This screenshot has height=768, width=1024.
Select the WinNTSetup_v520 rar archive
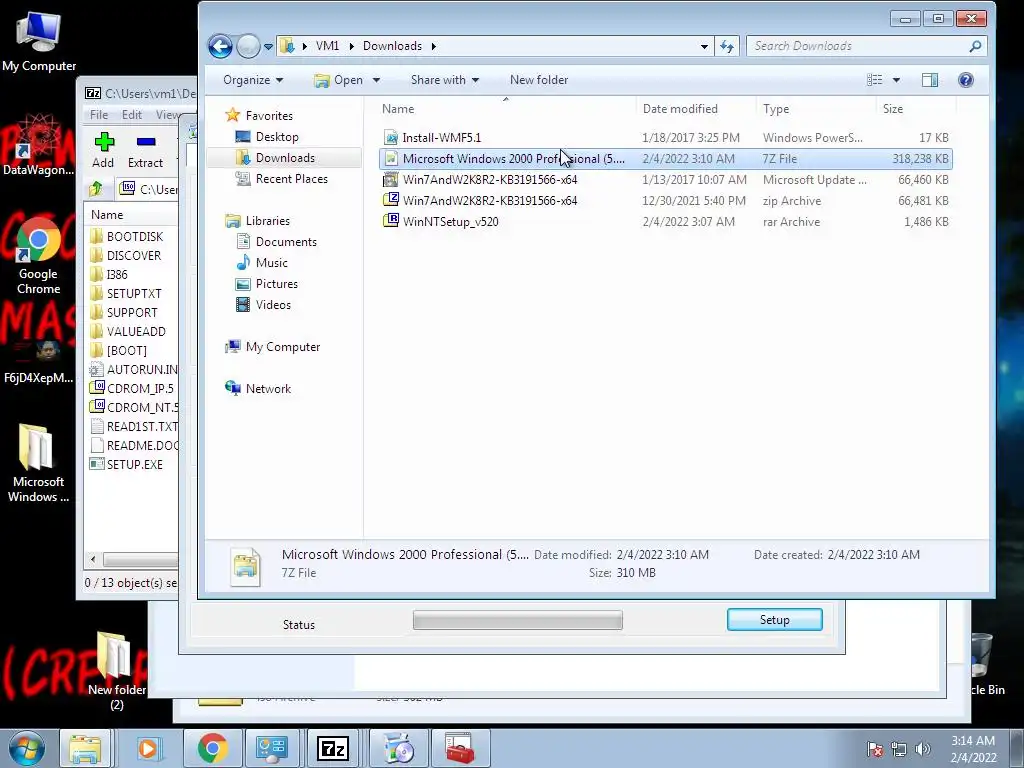[x=665, y=221]
